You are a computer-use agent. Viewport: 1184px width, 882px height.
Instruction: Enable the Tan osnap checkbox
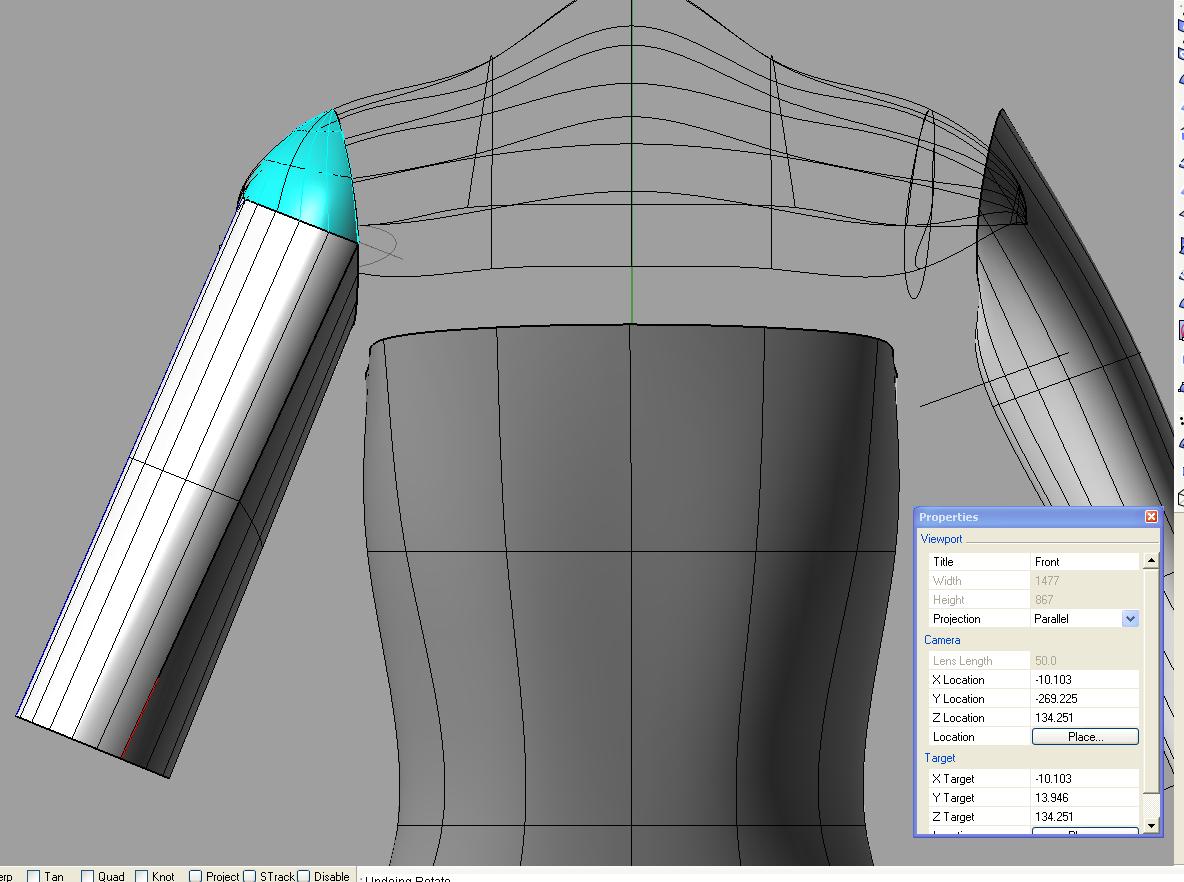[34, 876]
